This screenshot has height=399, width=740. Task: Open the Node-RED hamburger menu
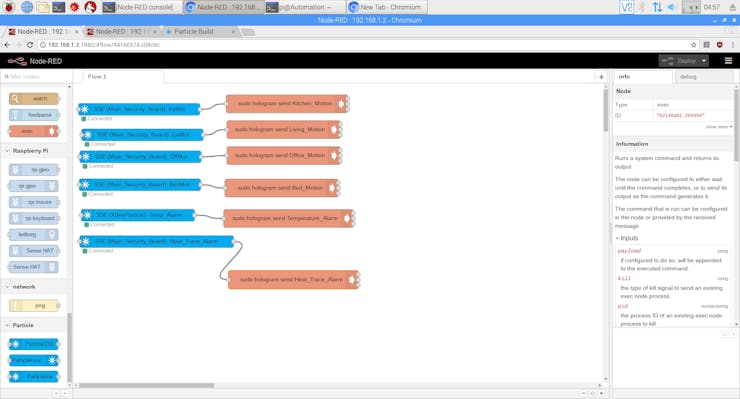point(728,61)
